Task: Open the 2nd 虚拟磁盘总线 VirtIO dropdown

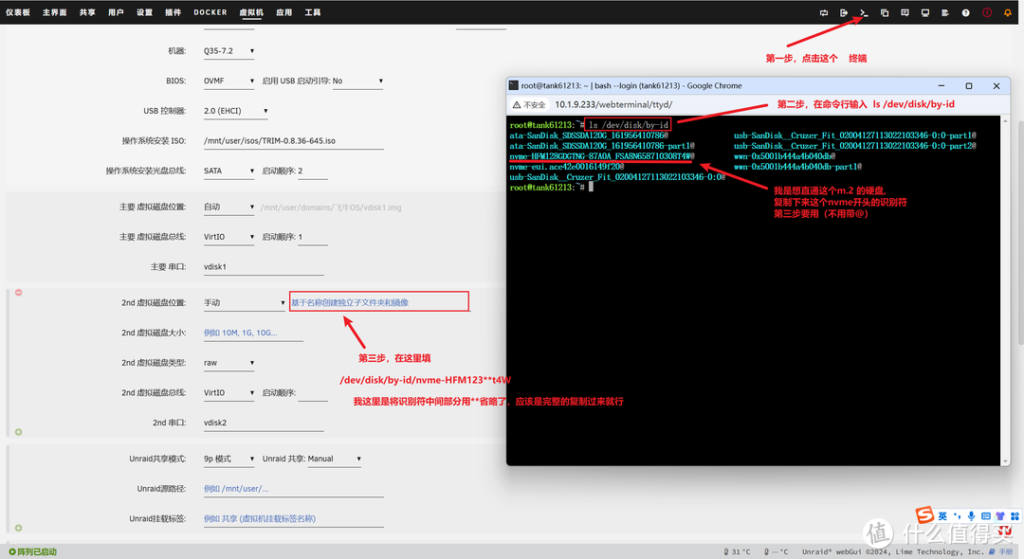Action: [229, 393]
